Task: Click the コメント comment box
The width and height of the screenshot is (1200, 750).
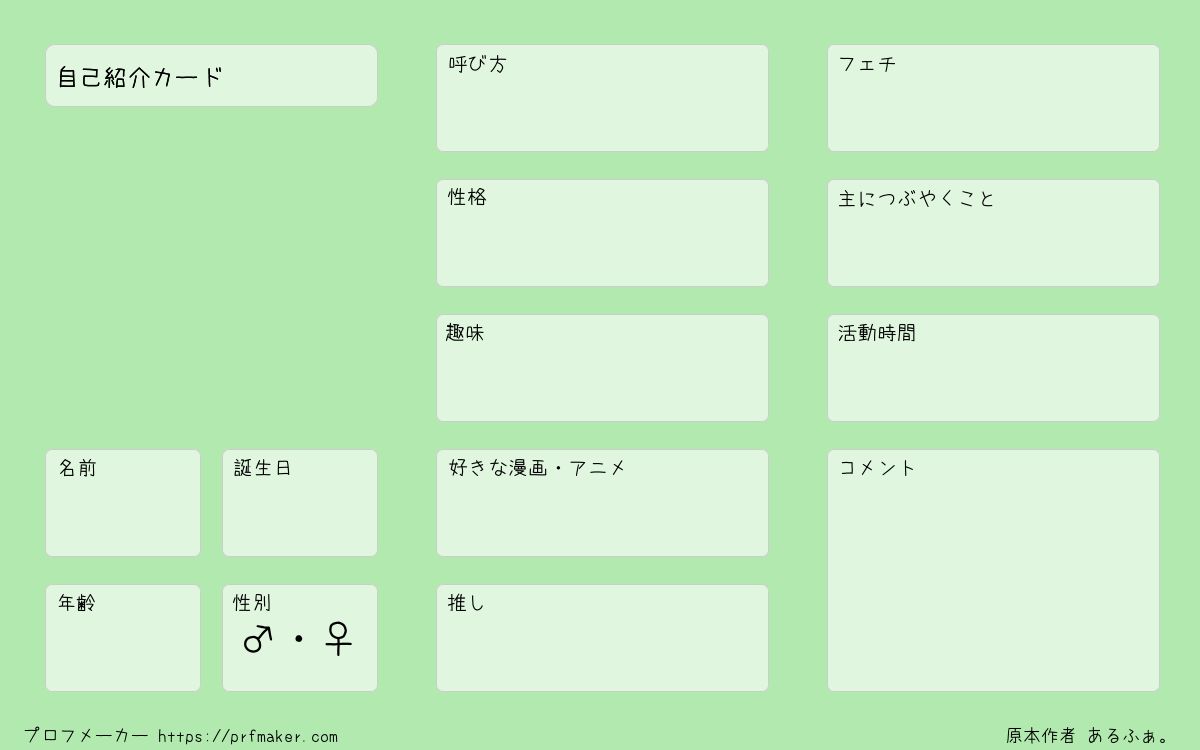Action: [x=993, y=570]
